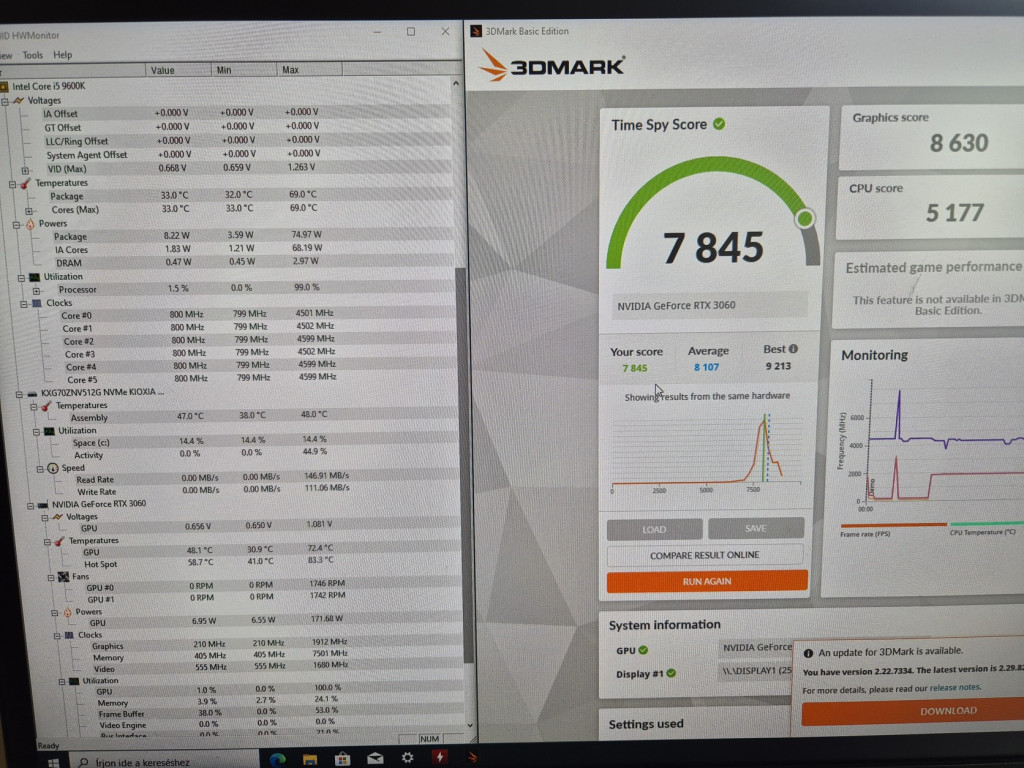This screenshot has width=1024, height=768.
Task: Click the LOAD button
Action: coord(654,529)
